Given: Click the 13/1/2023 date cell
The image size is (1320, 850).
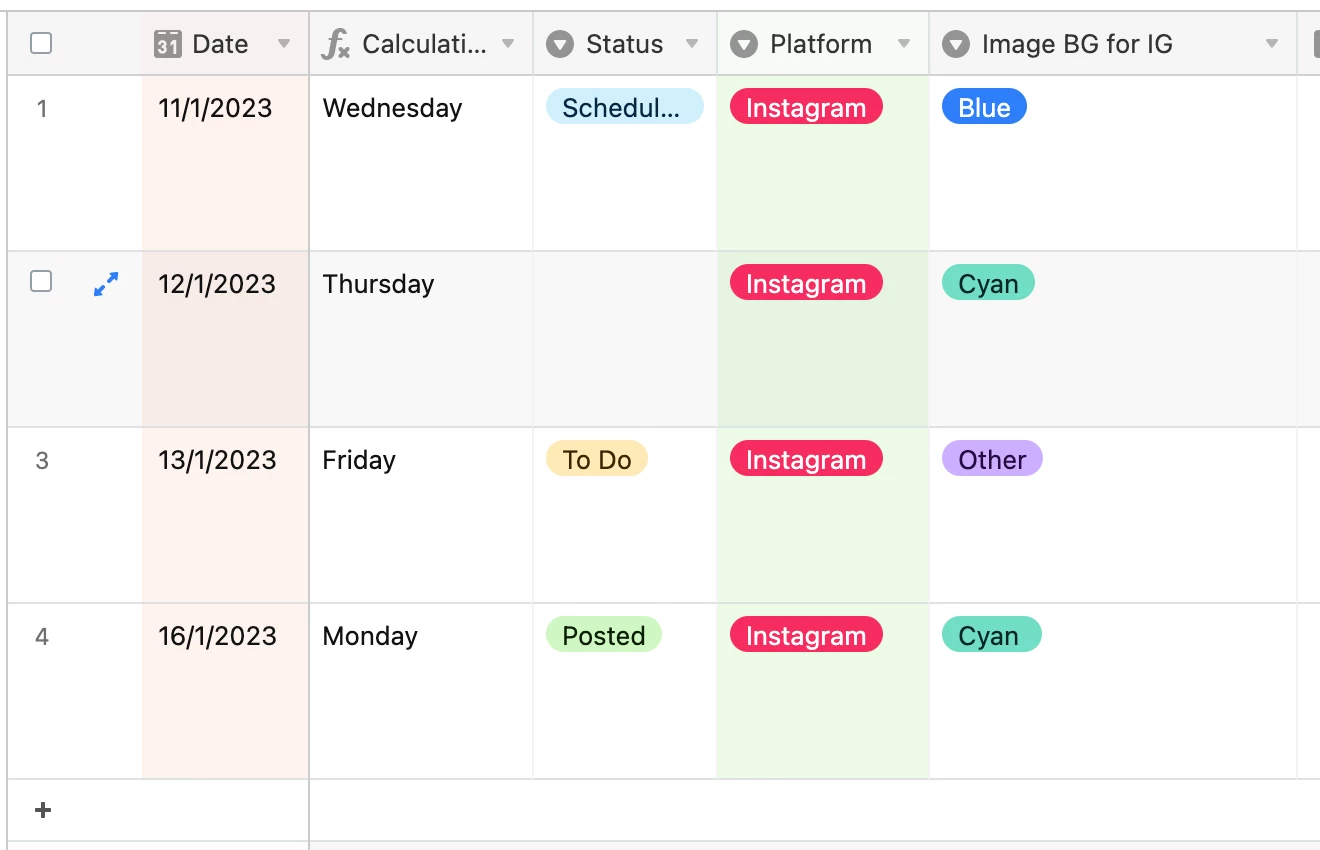Looking at the screenshot, I should pyautogui.click(x=217, y=460).
